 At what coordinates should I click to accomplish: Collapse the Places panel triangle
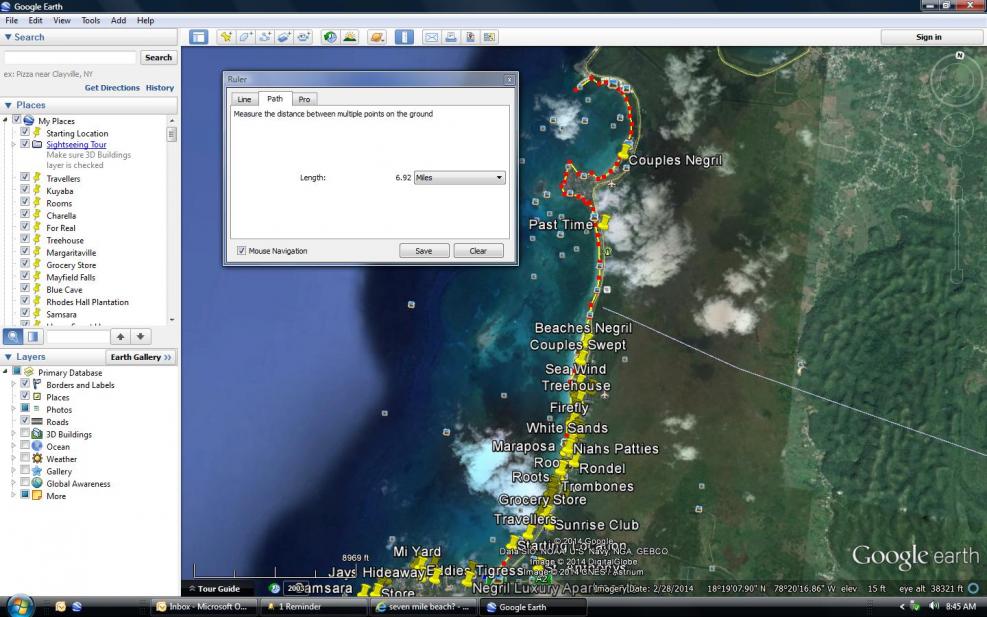click(x=8, y=105)
